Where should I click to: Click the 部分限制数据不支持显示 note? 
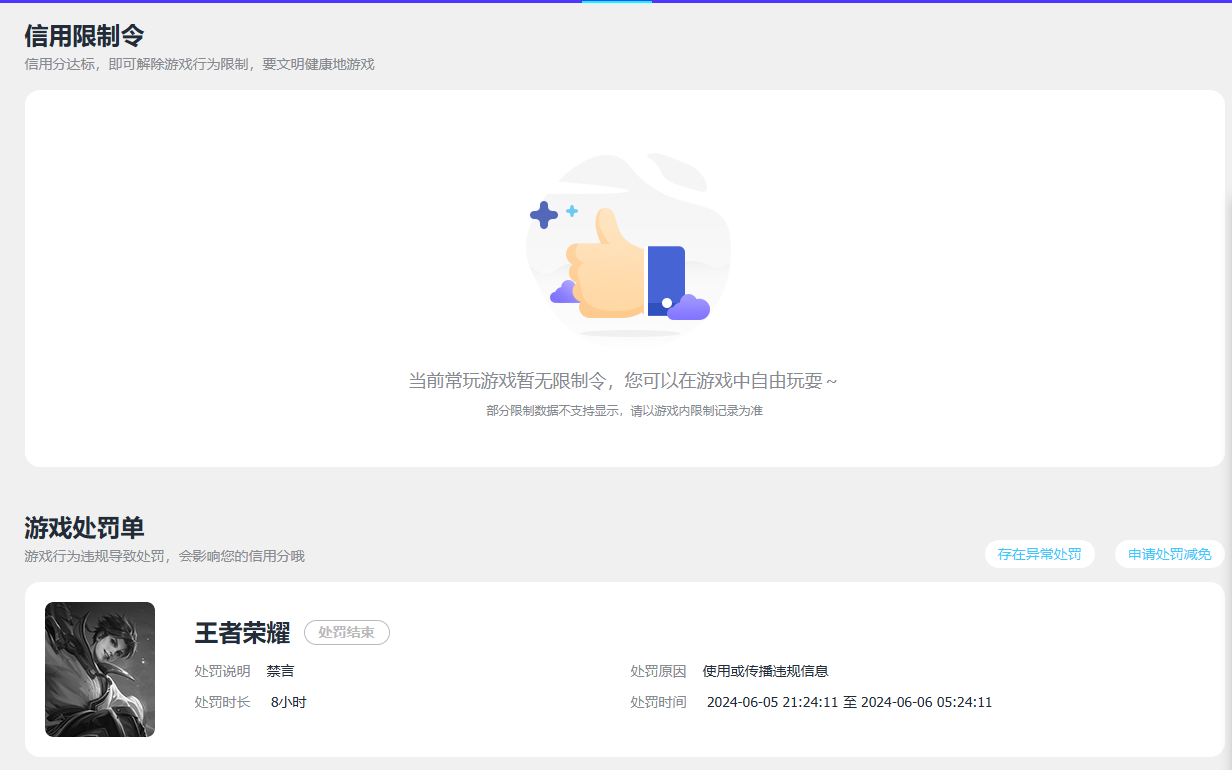[624, 411]
